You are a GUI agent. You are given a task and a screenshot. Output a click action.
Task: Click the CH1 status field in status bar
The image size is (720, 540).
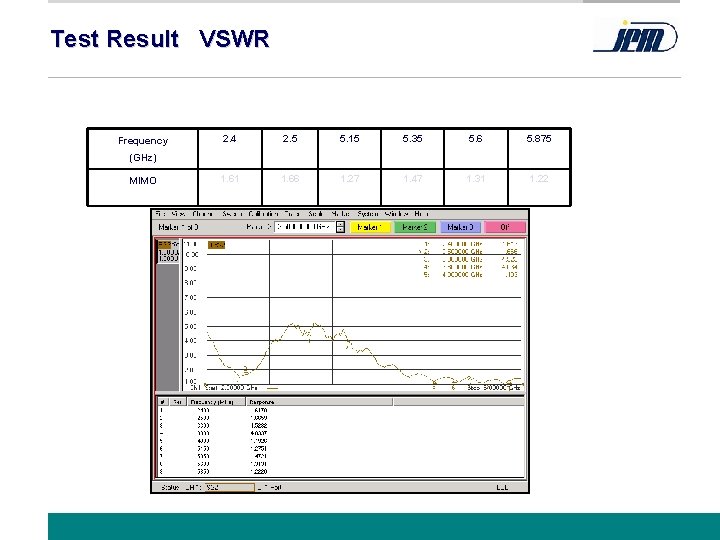229,488
